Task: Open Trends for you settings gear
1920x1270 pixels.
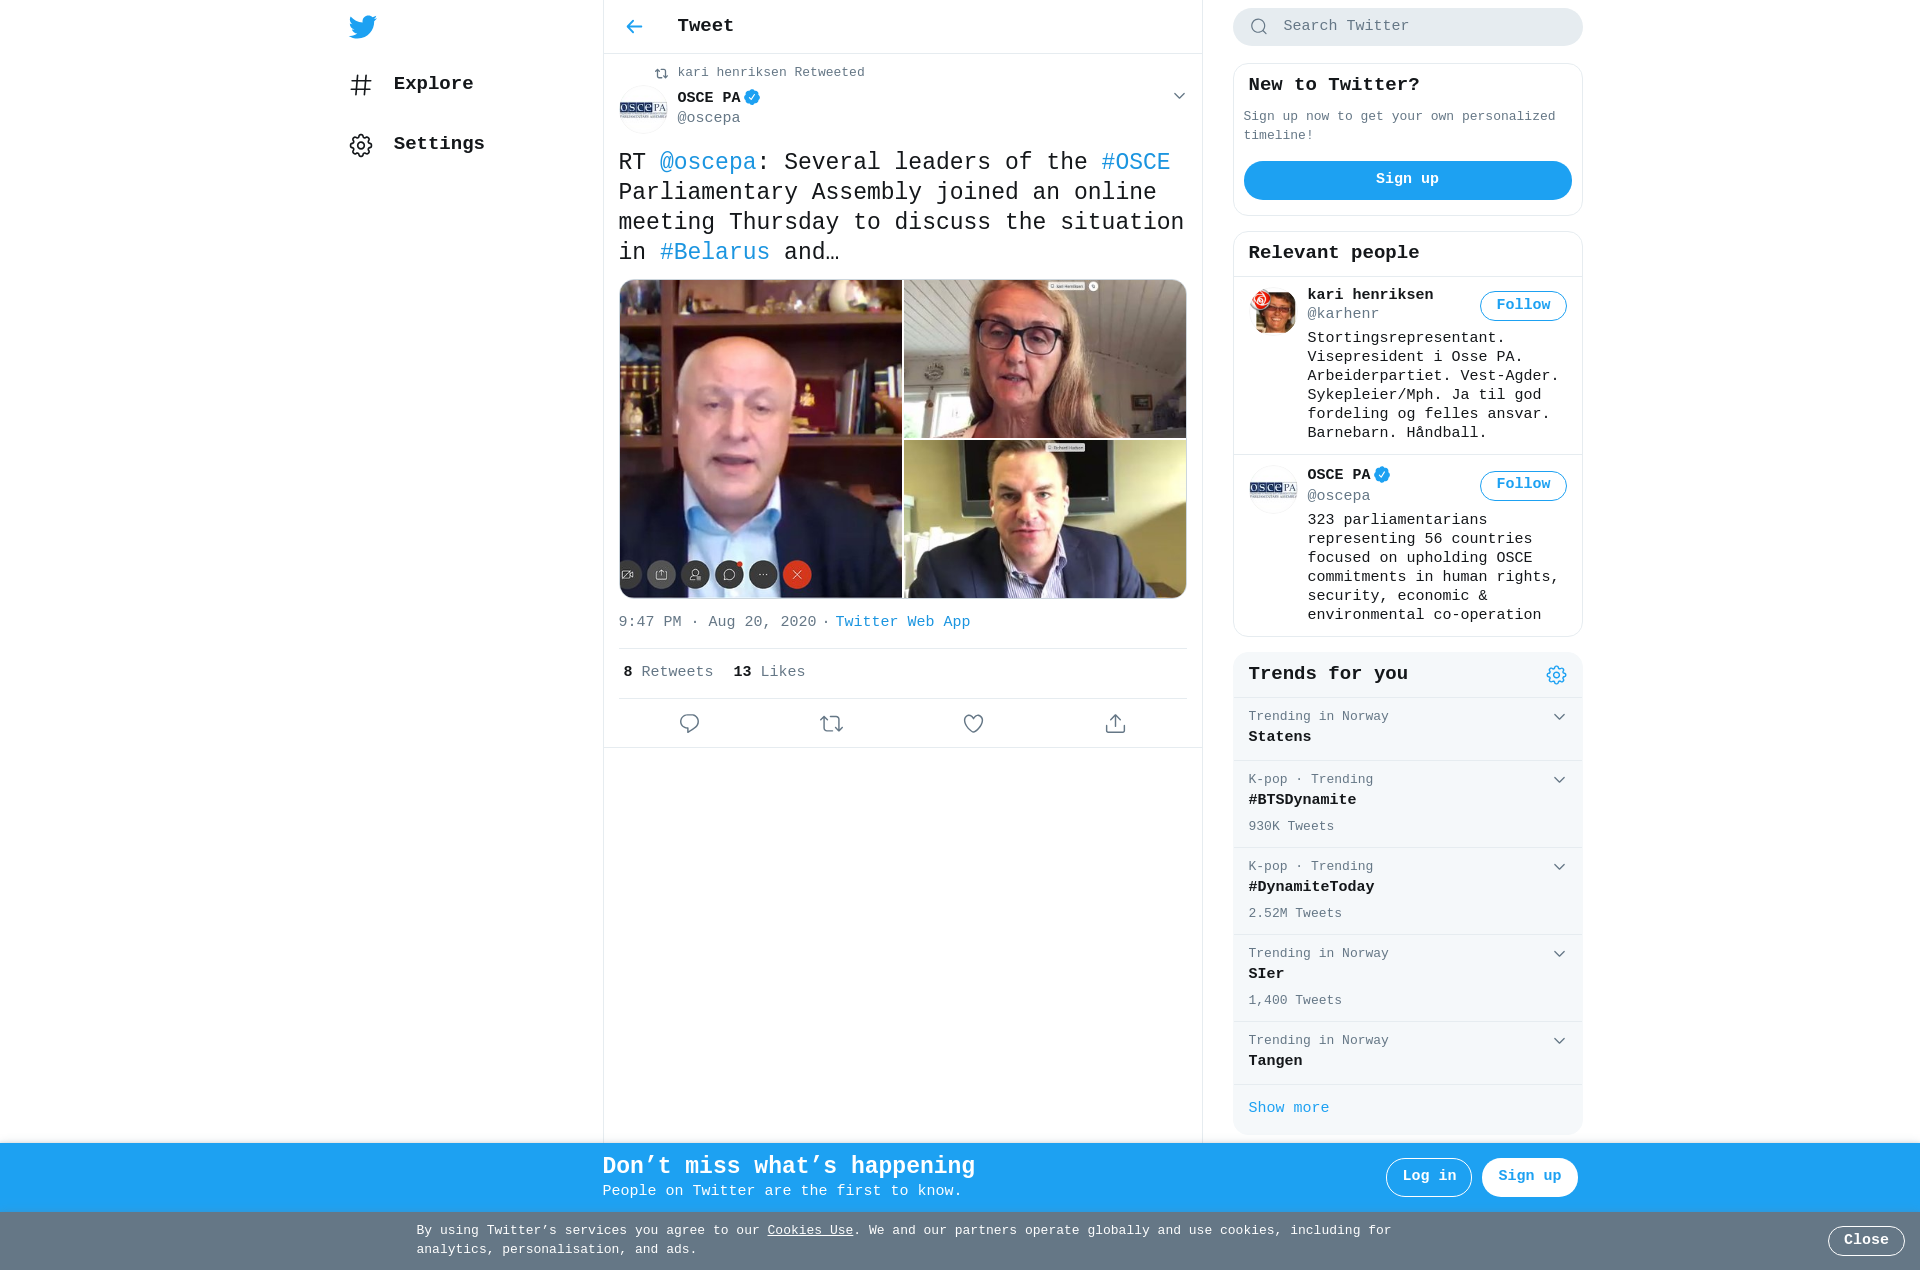Action: pos(1556,675)
